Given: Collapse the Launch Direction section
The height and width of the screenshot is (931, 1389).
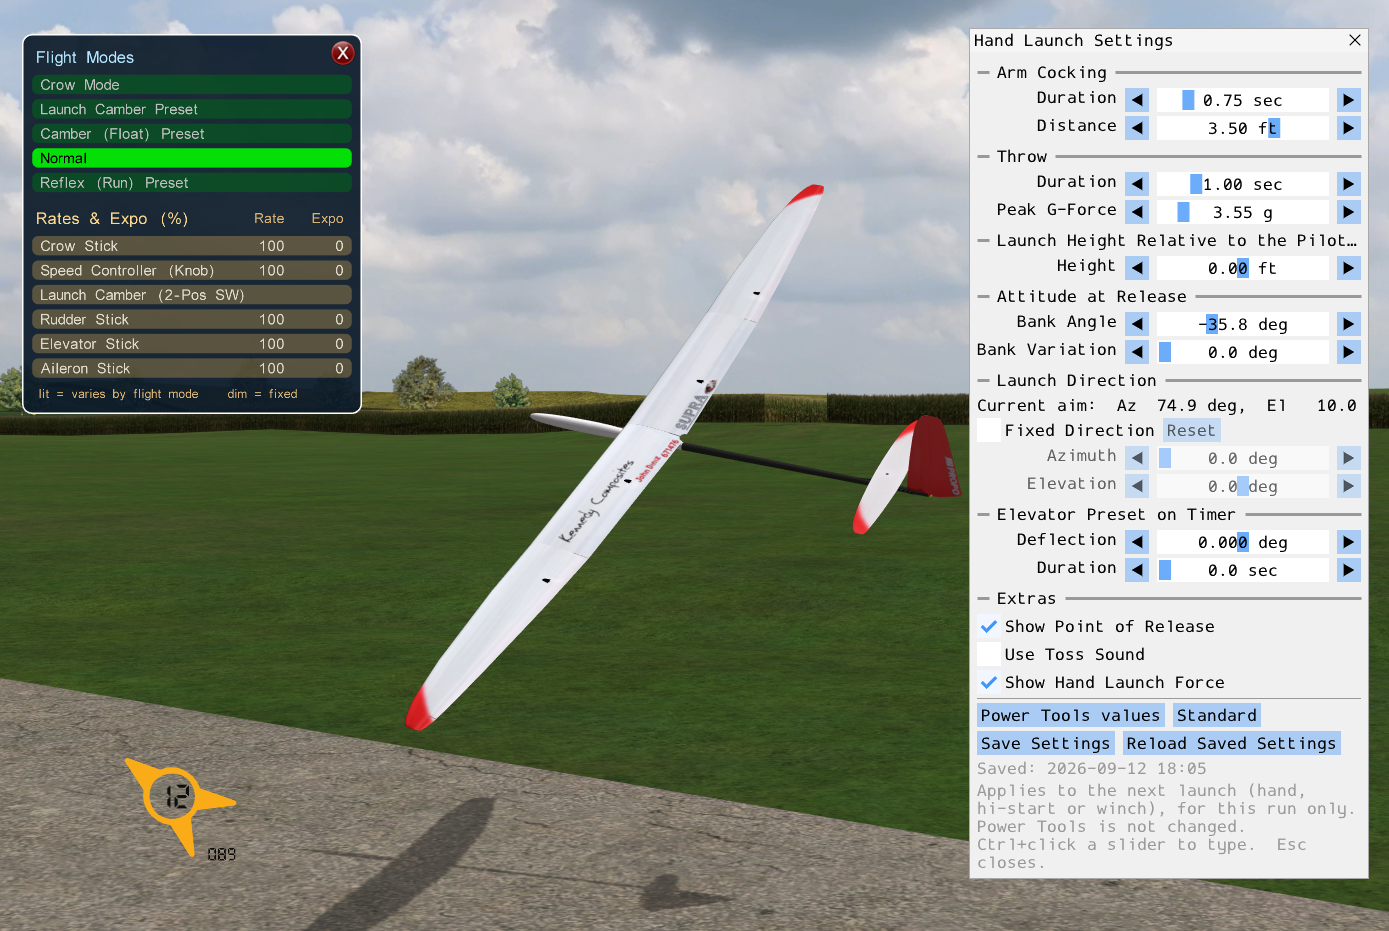Looking at the screenshot, I should [x=983, y=380].
